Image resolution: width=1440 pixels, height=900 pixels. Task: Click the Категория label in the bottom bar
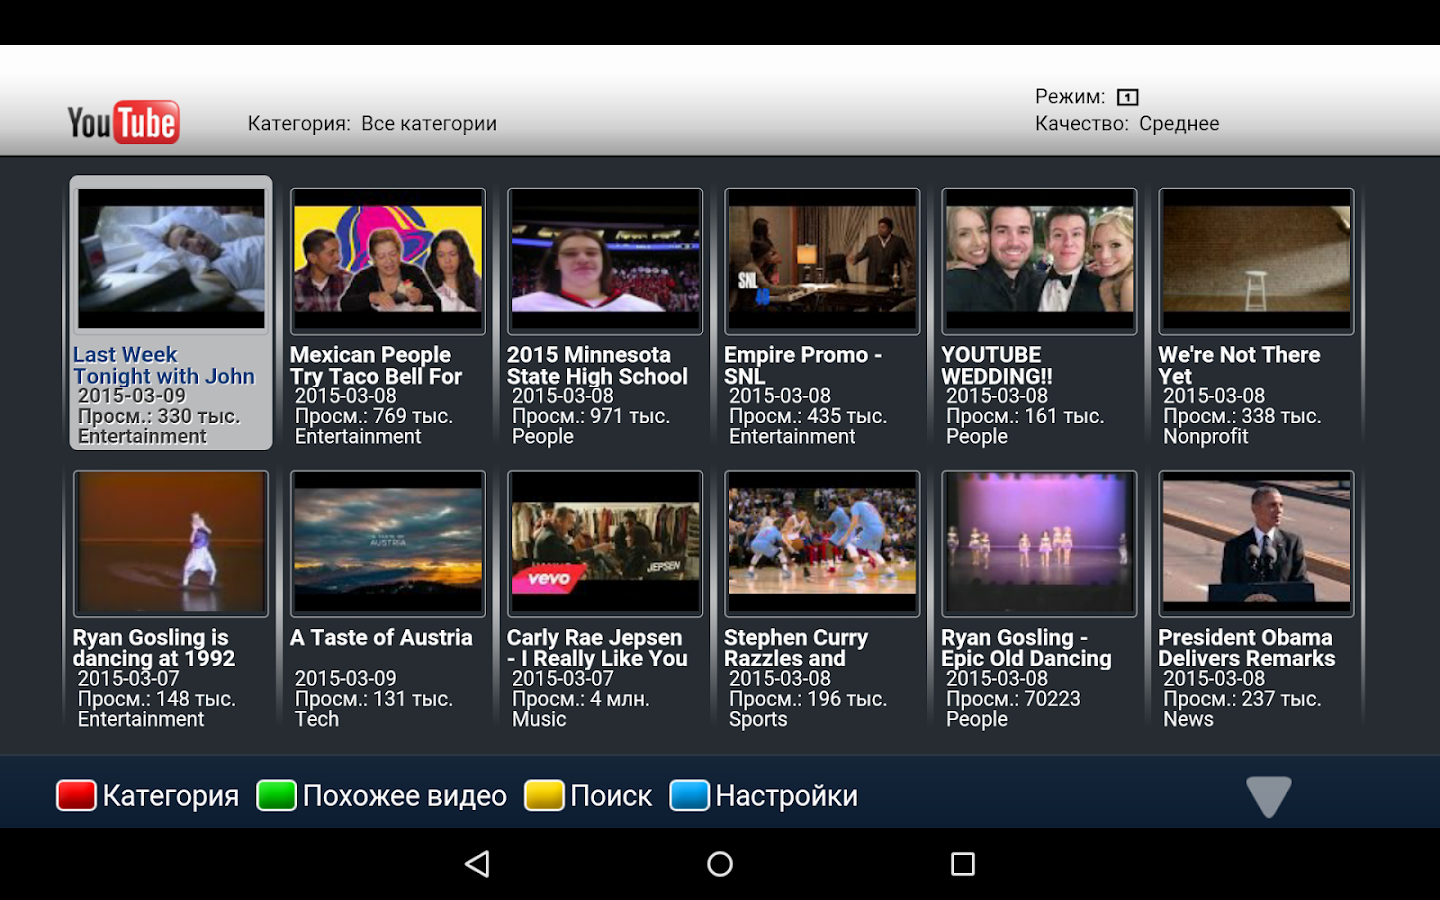[x=171, y=796]
